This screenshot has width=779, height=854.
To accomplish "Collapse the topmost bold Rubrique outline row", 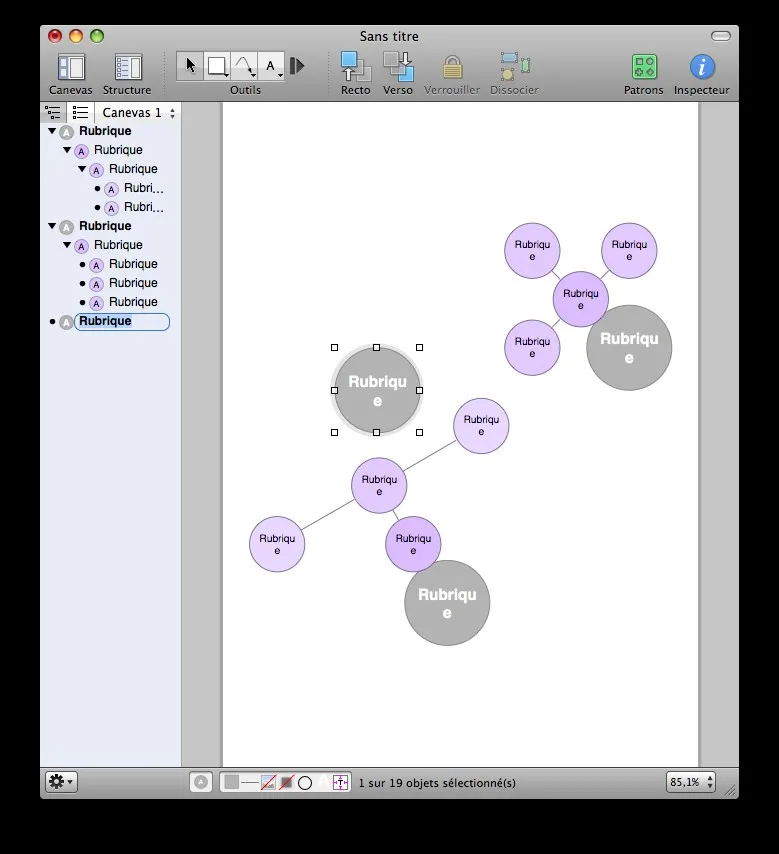I will (x=52, y=131).
